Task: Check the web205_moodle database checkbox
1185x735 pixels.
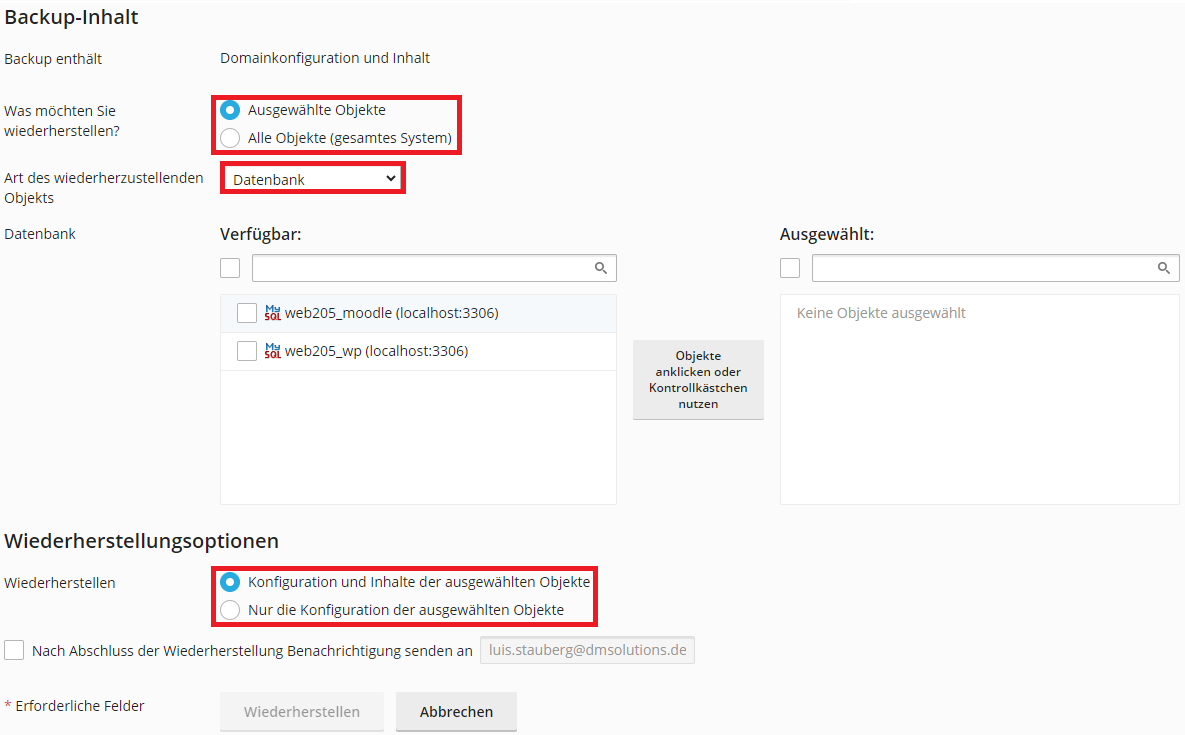Action: pos(246,313)
